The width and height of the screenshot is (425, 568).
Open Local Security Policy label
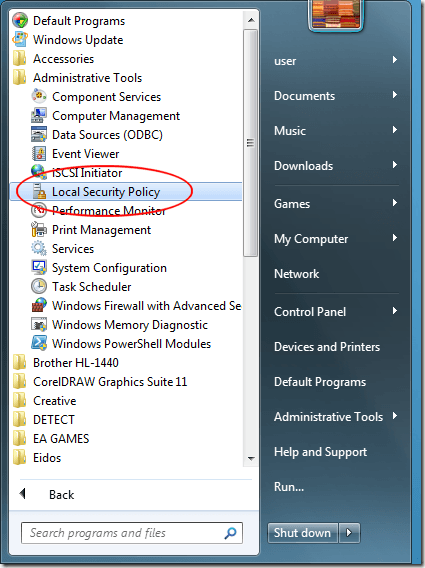(106, 192)
